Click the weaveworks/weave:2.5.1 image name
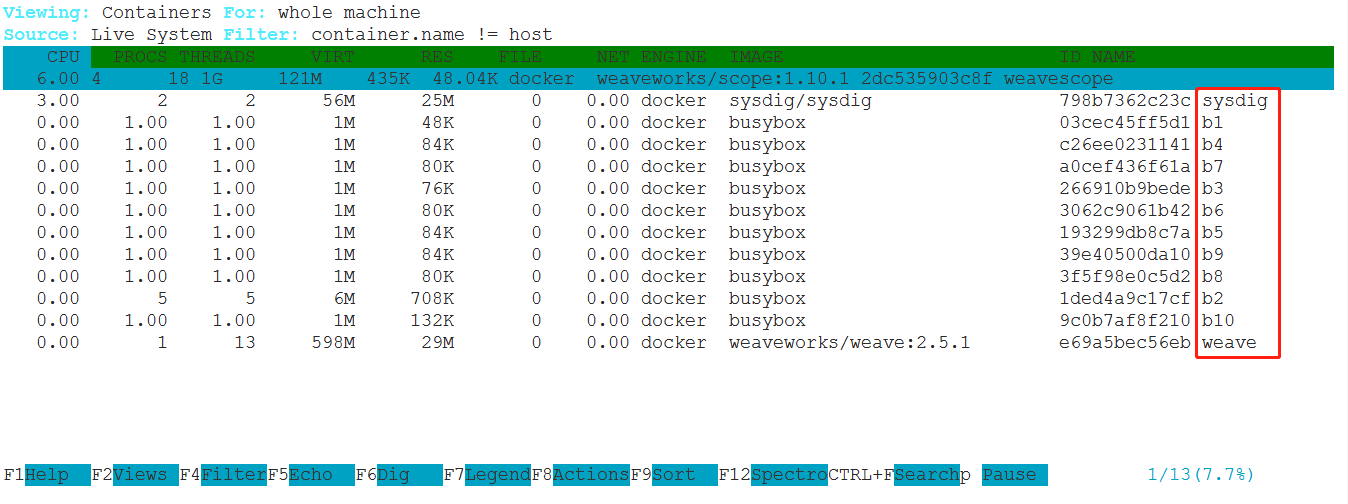Screen dimensions: 1348x504 pos(849,343)
